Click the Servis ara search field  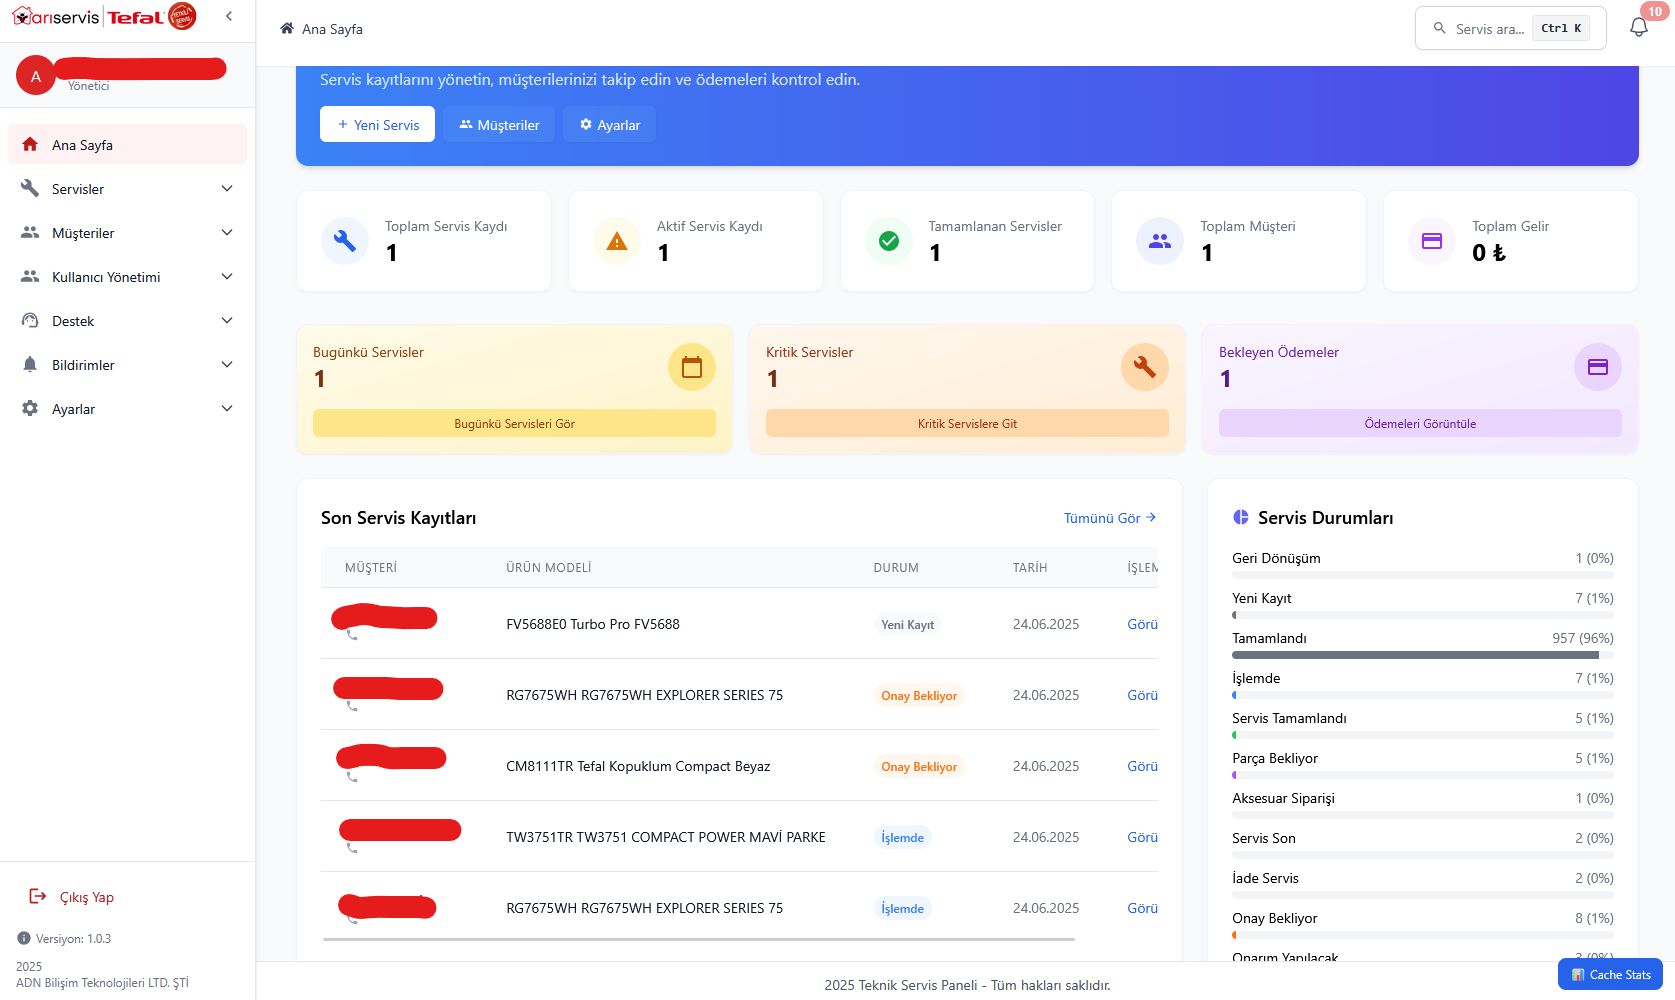[1489, 29]
